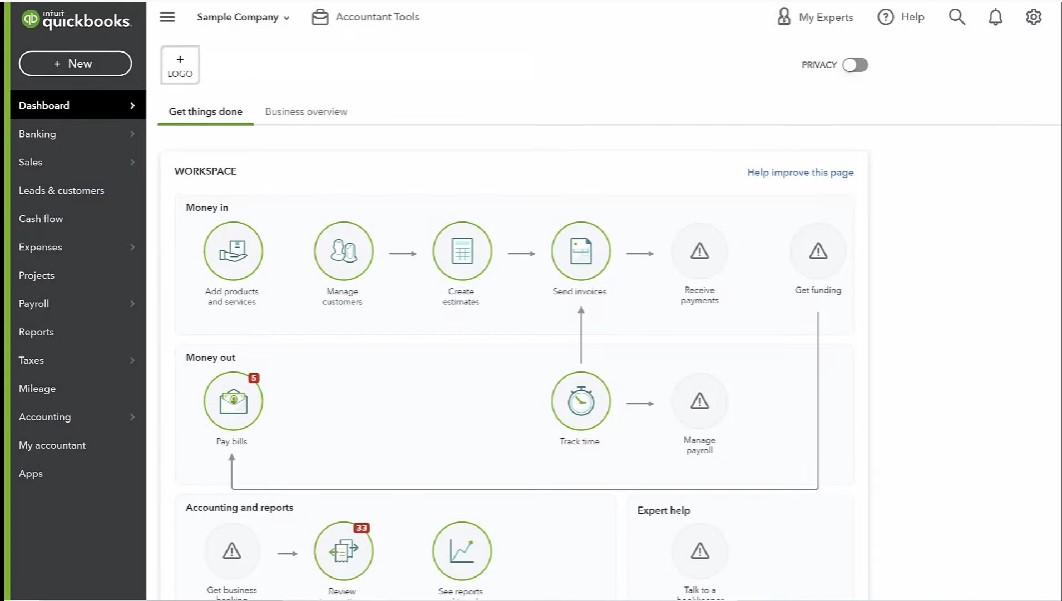This screenshot has height=601, width=1062.
Task: Open the Sample Company dropdown
Action: coord(243,17)
